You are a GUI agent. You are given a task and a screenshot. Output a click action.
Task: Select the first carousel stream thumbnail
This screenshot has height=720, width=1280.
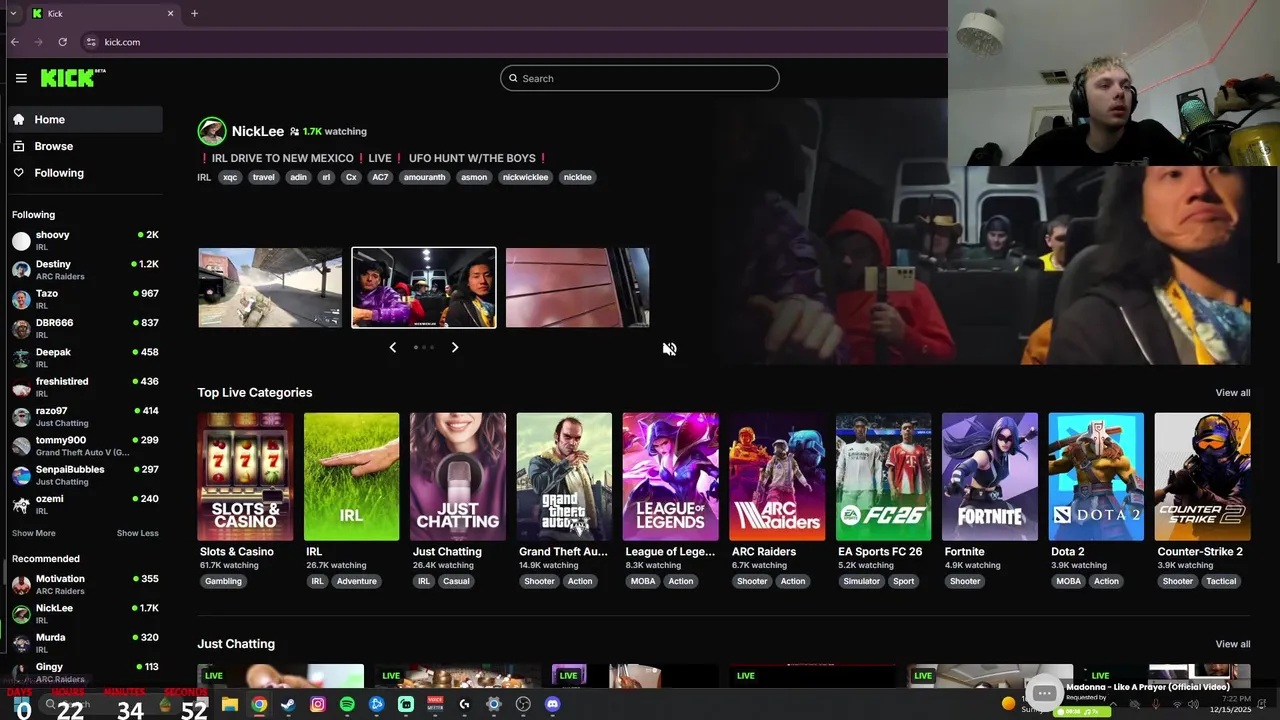[x=270, y=287]
